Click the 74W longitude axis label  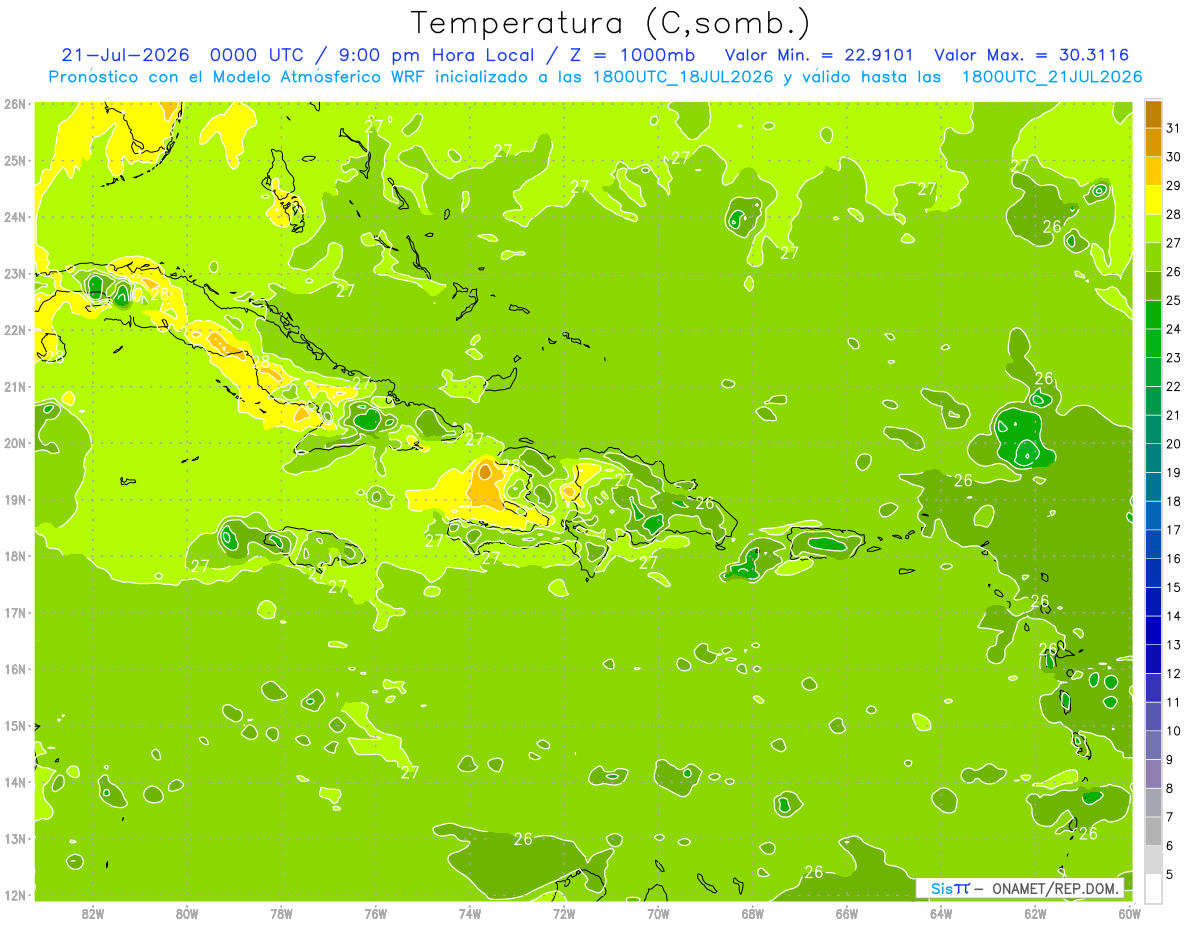click(x=470, y=913)
